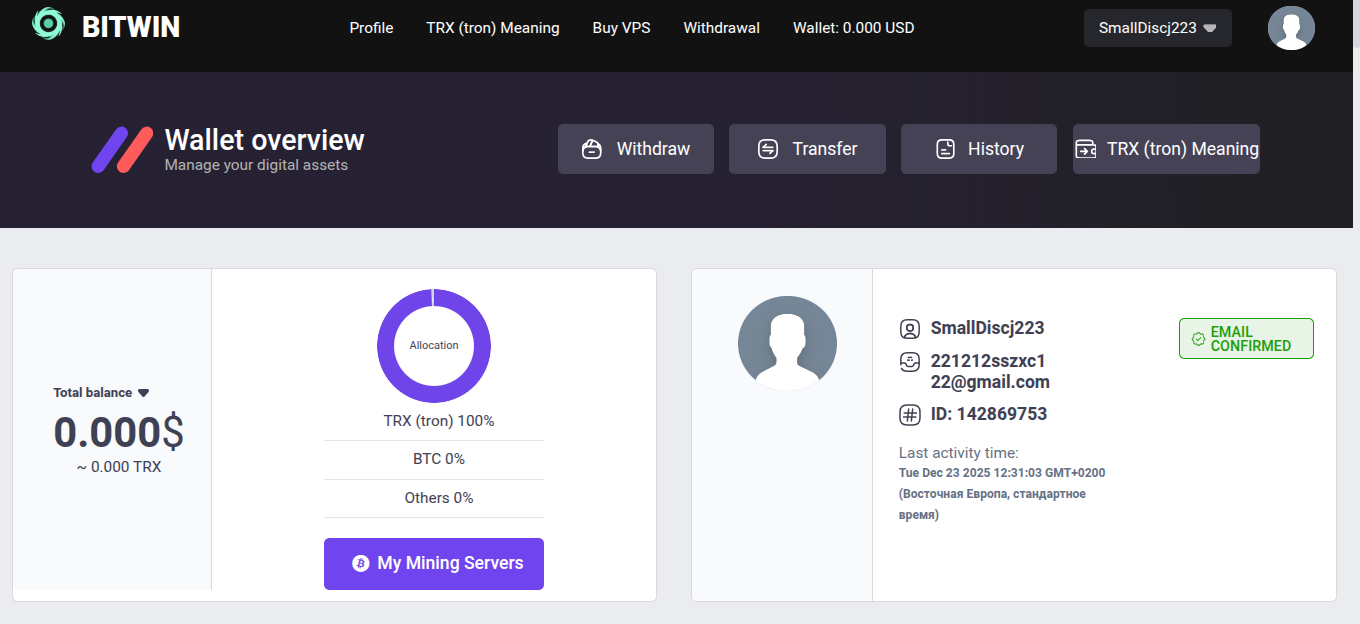Click the 0.000$ total balance amount
This screenshot has width=1360, height=624.
119,432
